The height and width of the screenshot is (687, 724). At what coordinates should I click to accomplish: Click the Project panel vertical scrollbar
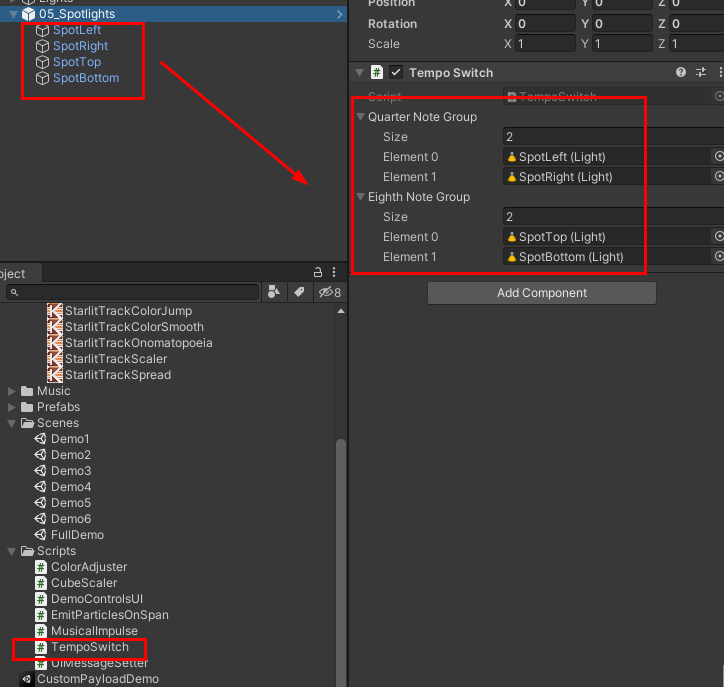pyautogui.click(x=341, y=563)
